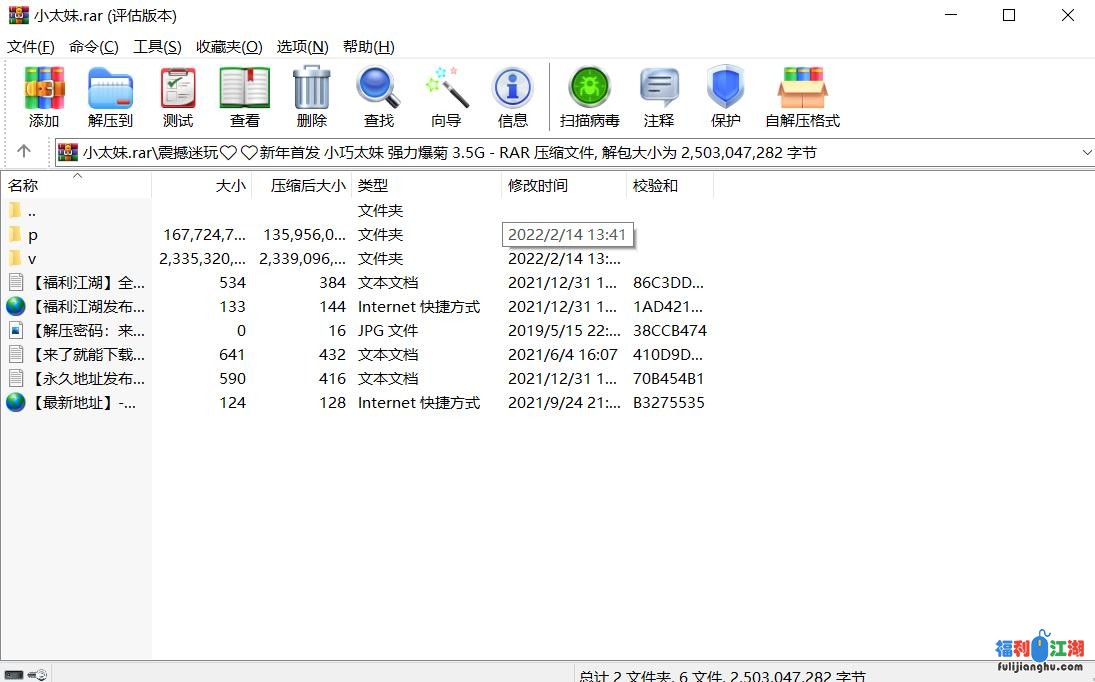
Task: Click the Add (添加) toolbar icon
Action: (x=44, y=97)
